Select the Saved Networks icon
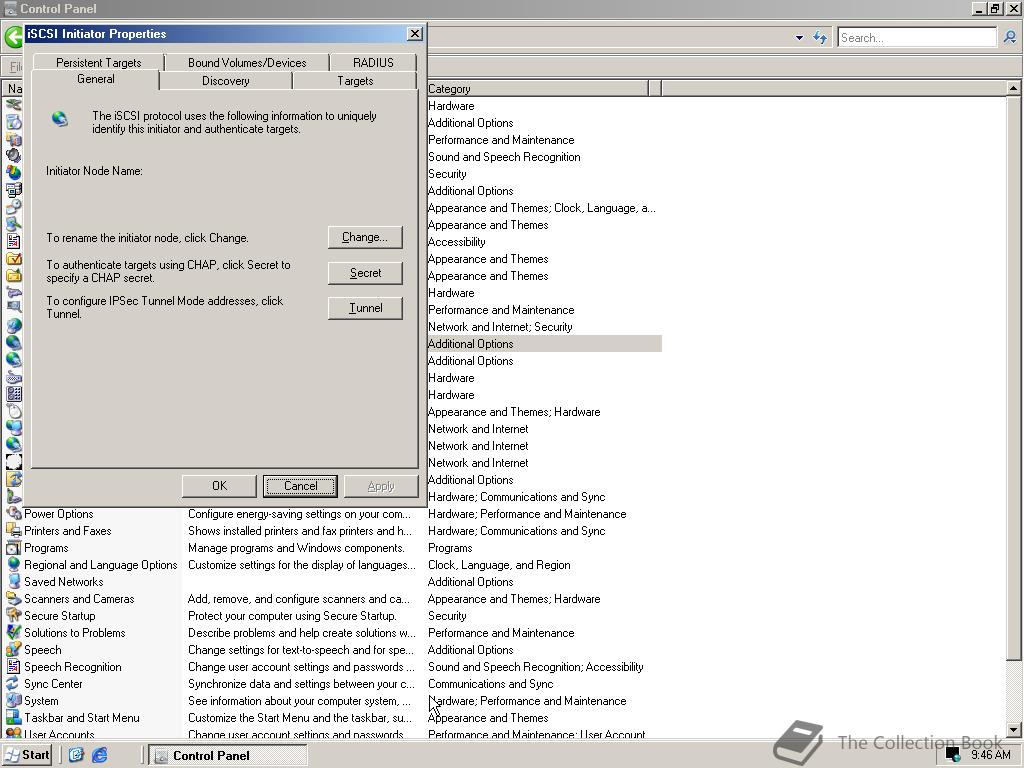The image size is (1024, 768). 13,582
